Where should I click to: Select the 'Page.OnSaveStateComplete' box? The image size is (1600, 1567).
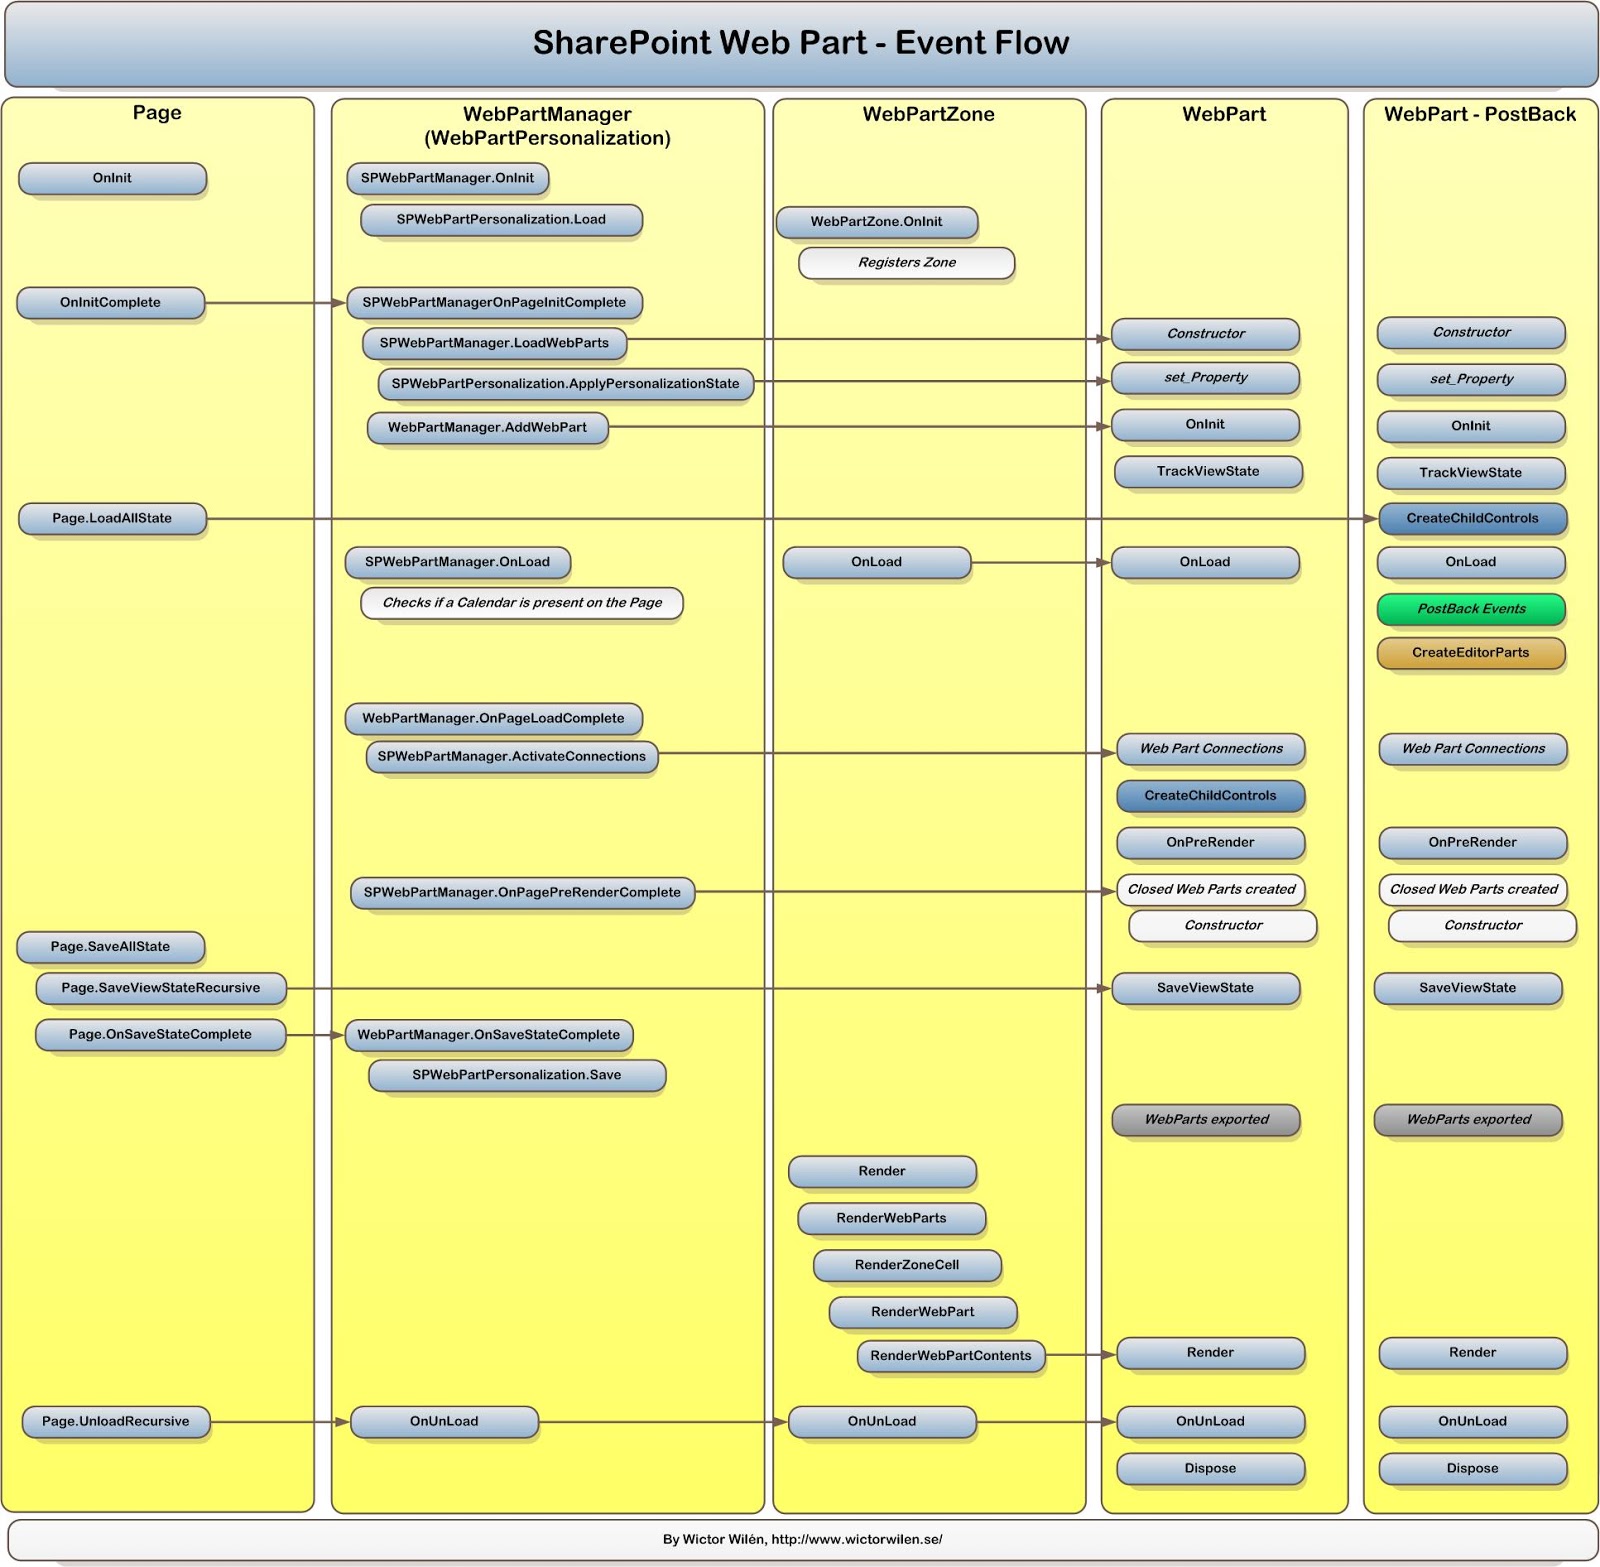(x=161, y=1035)
